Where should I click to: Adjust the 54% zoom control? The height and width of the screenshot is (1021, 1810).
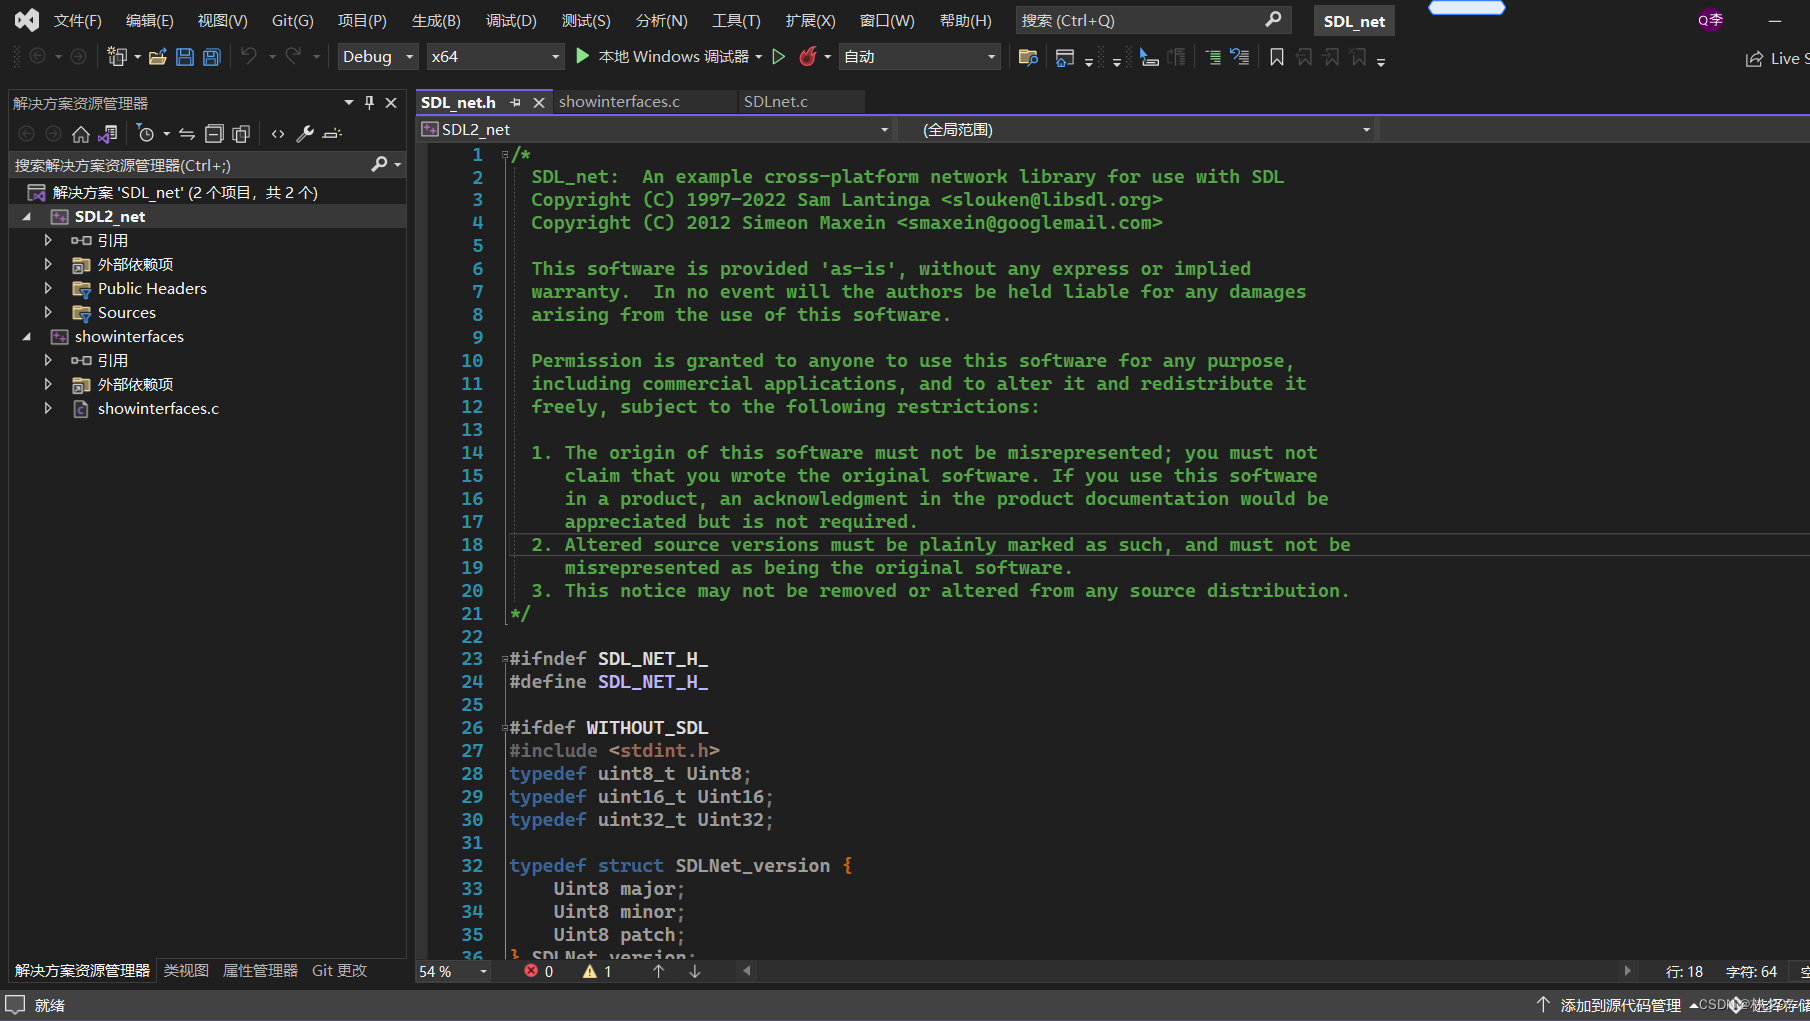pos(452,970)
